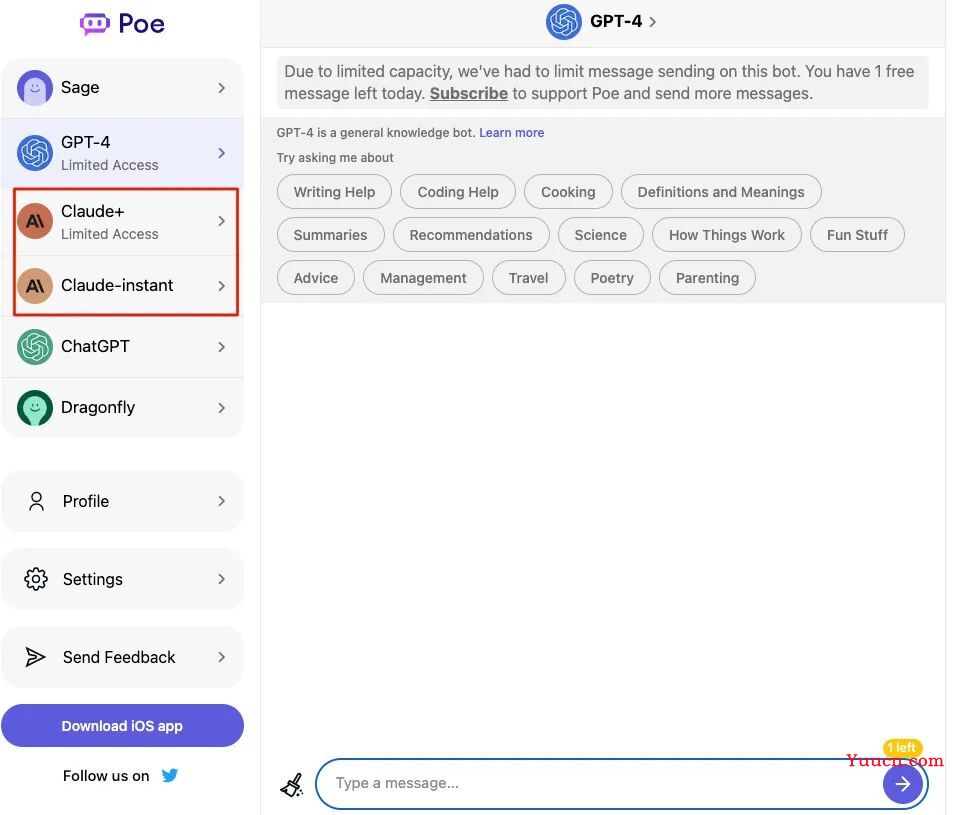This screenshot has width=956, height=815.
Task: Click the Claude-instant avatar icon
Action: (35, 285)
